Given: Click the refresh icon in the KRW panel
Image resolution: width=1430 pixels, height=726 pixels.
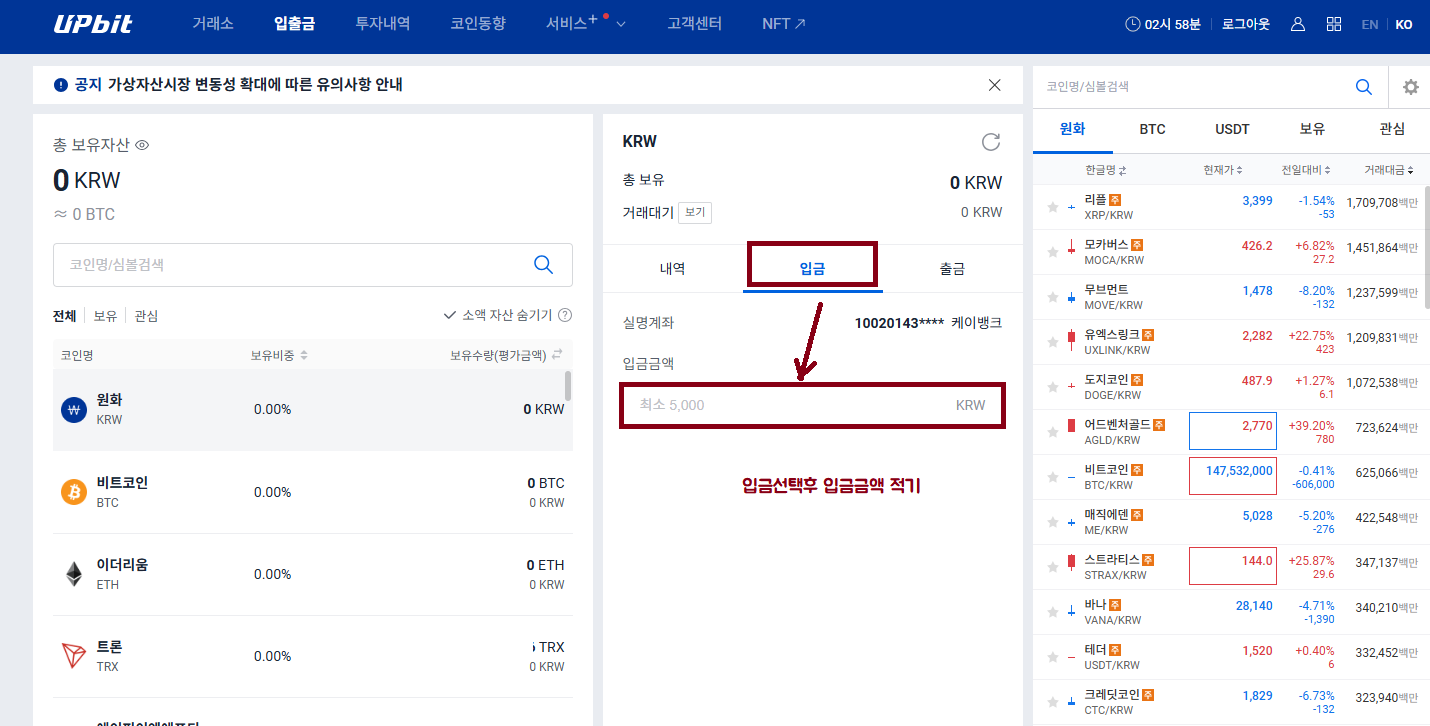Looking at the screenshot, I should pyautogui.click(x=990, y=142).
